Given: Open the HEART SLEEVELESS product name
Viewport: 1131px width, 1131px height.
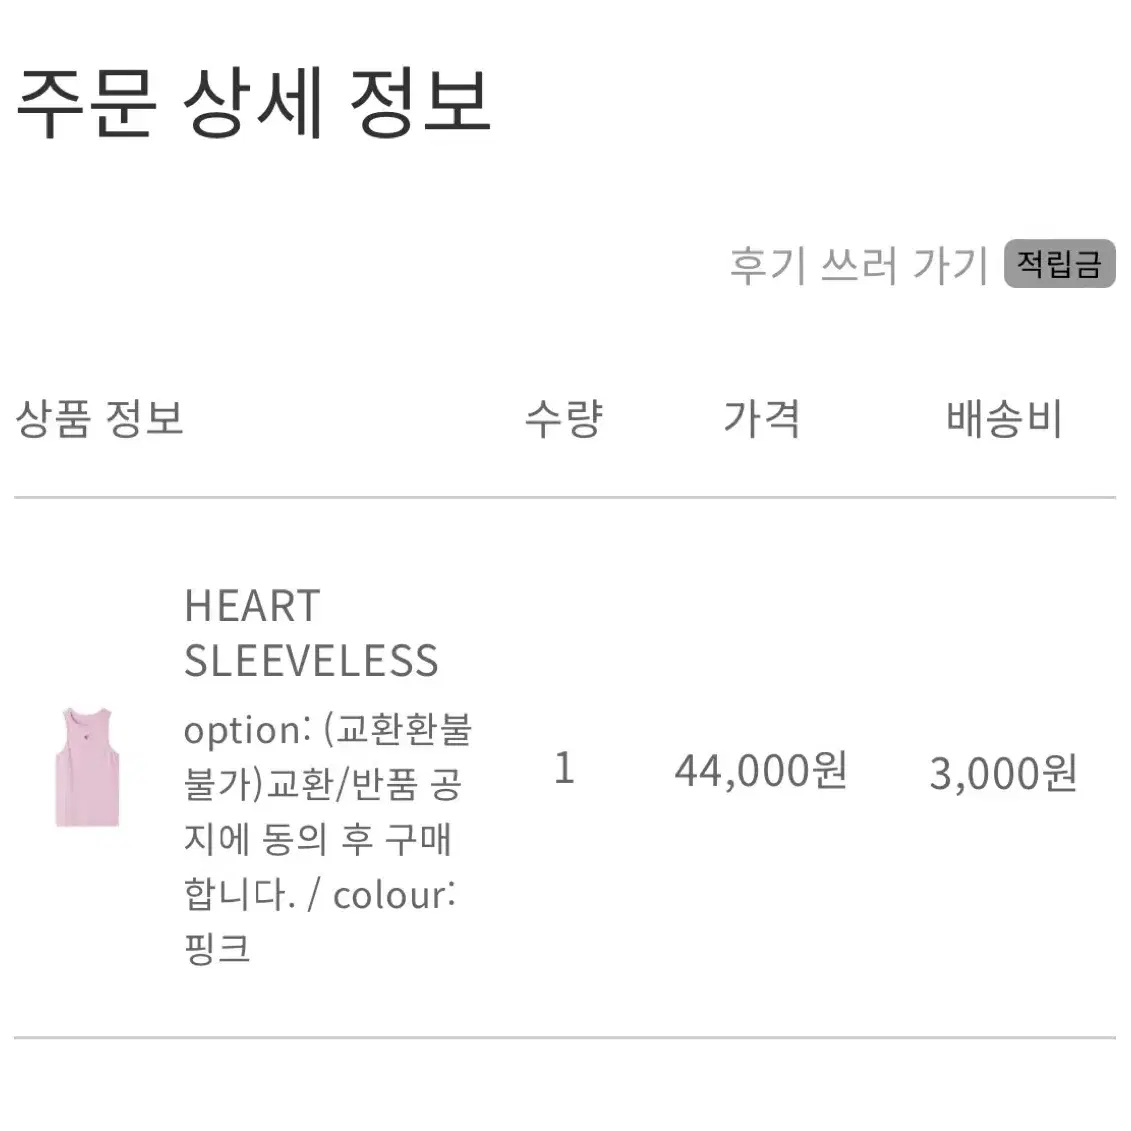Looking at the screenshot, I should pos(311,633).
